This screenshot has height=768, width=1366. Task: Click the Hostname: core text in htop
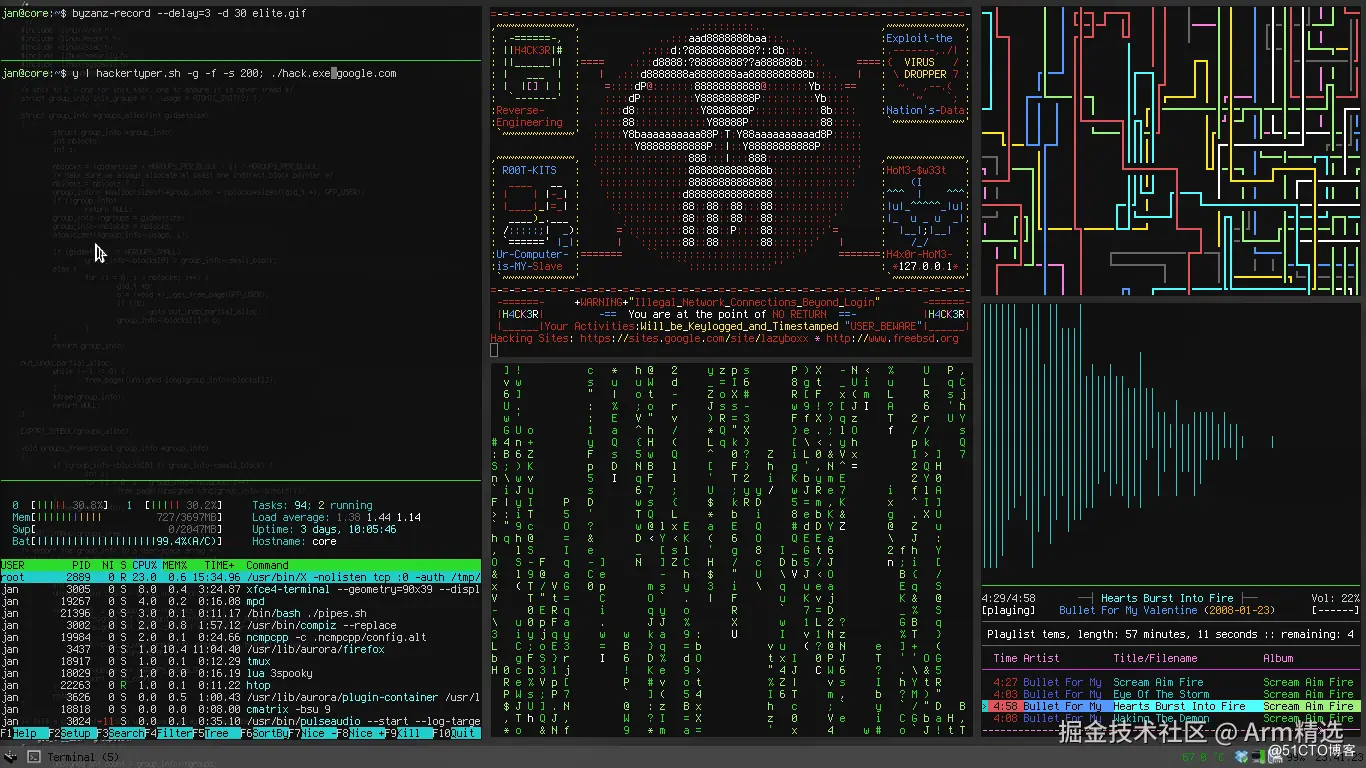click(294, 541)
